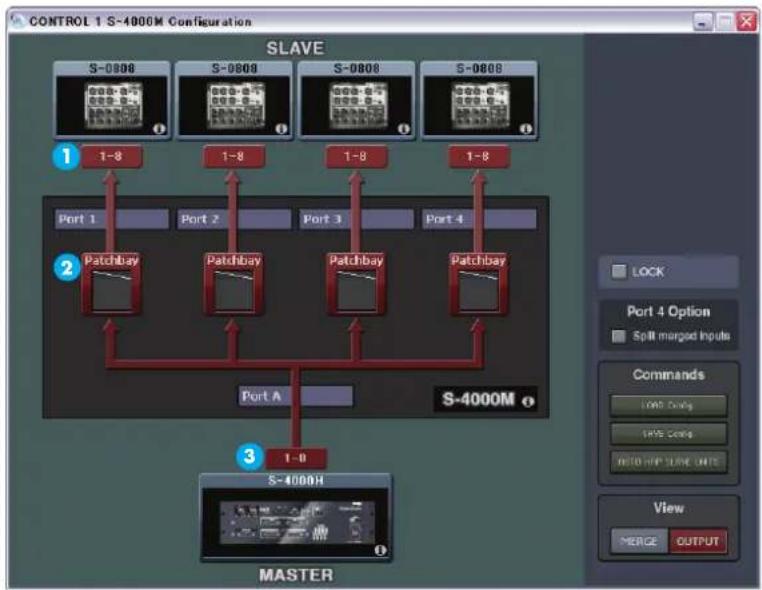Show info for the S-0808 on Port 3
The height and width of the screenshot is (590, 762).
404,129
